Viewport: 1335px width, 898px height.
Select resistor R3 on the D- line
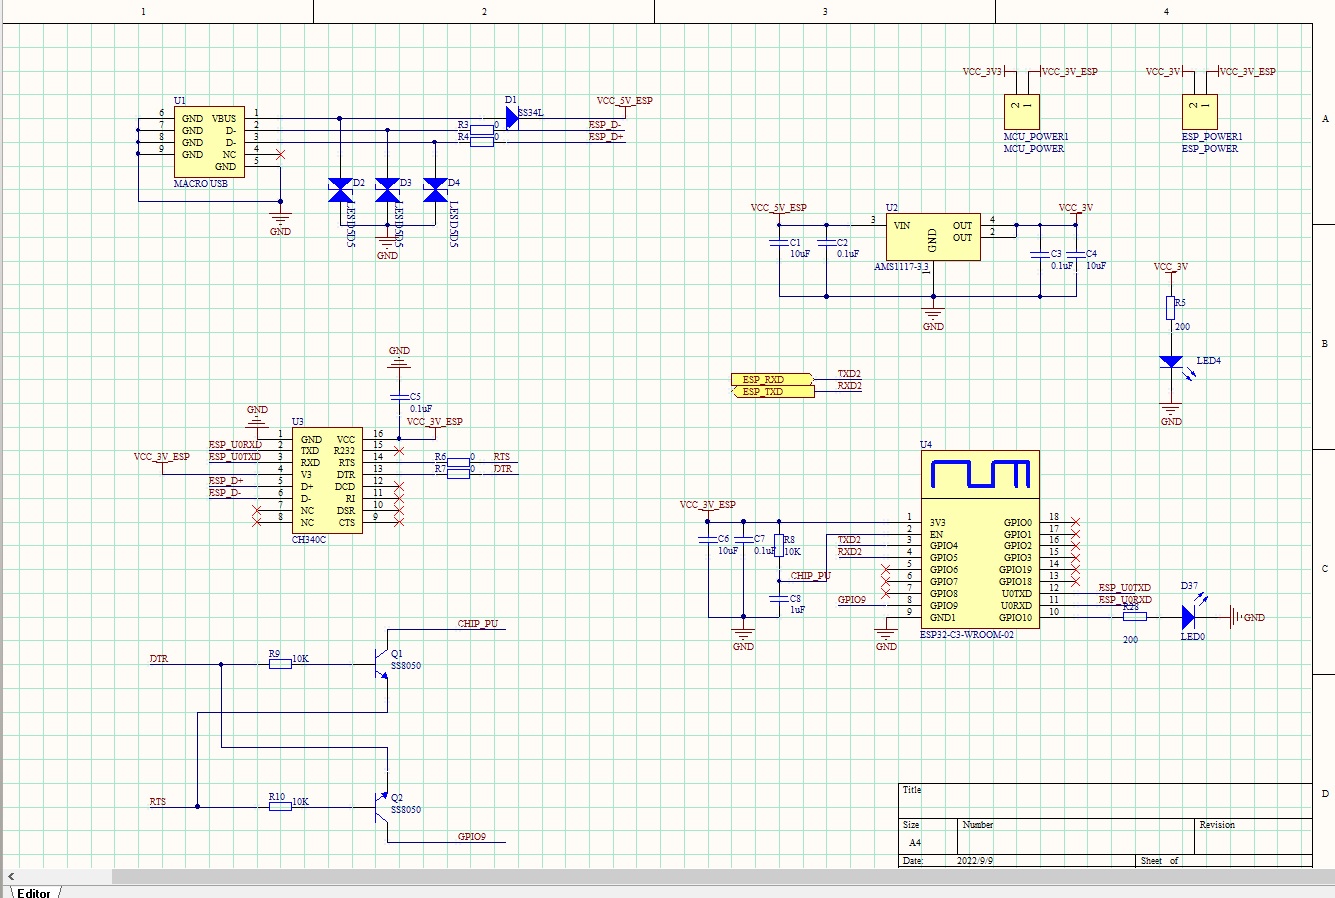481,130
